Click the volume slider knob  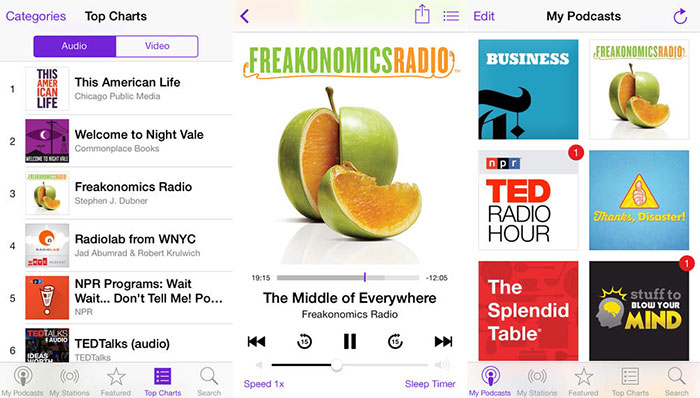(x=337, y=365)
